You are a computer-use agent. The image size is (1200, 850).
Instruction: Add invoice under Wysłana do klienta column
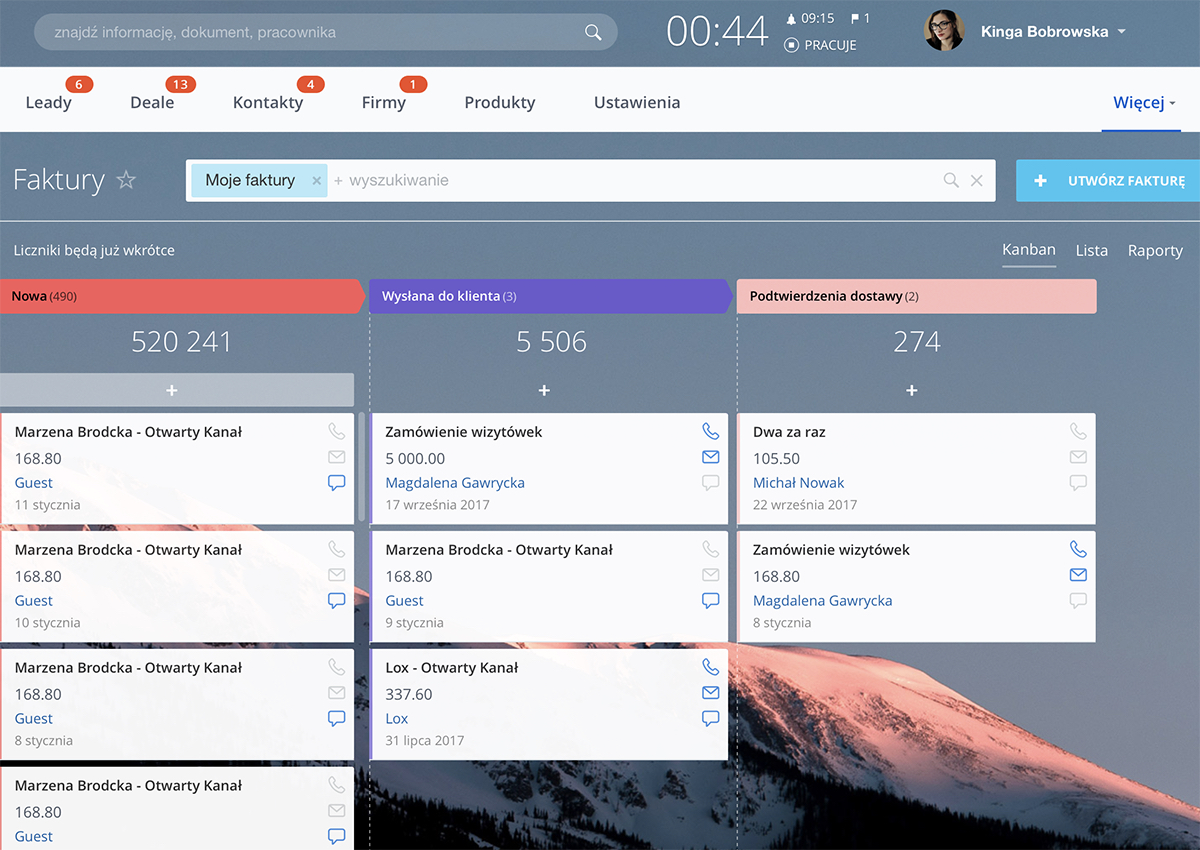(x=544, y=390)
